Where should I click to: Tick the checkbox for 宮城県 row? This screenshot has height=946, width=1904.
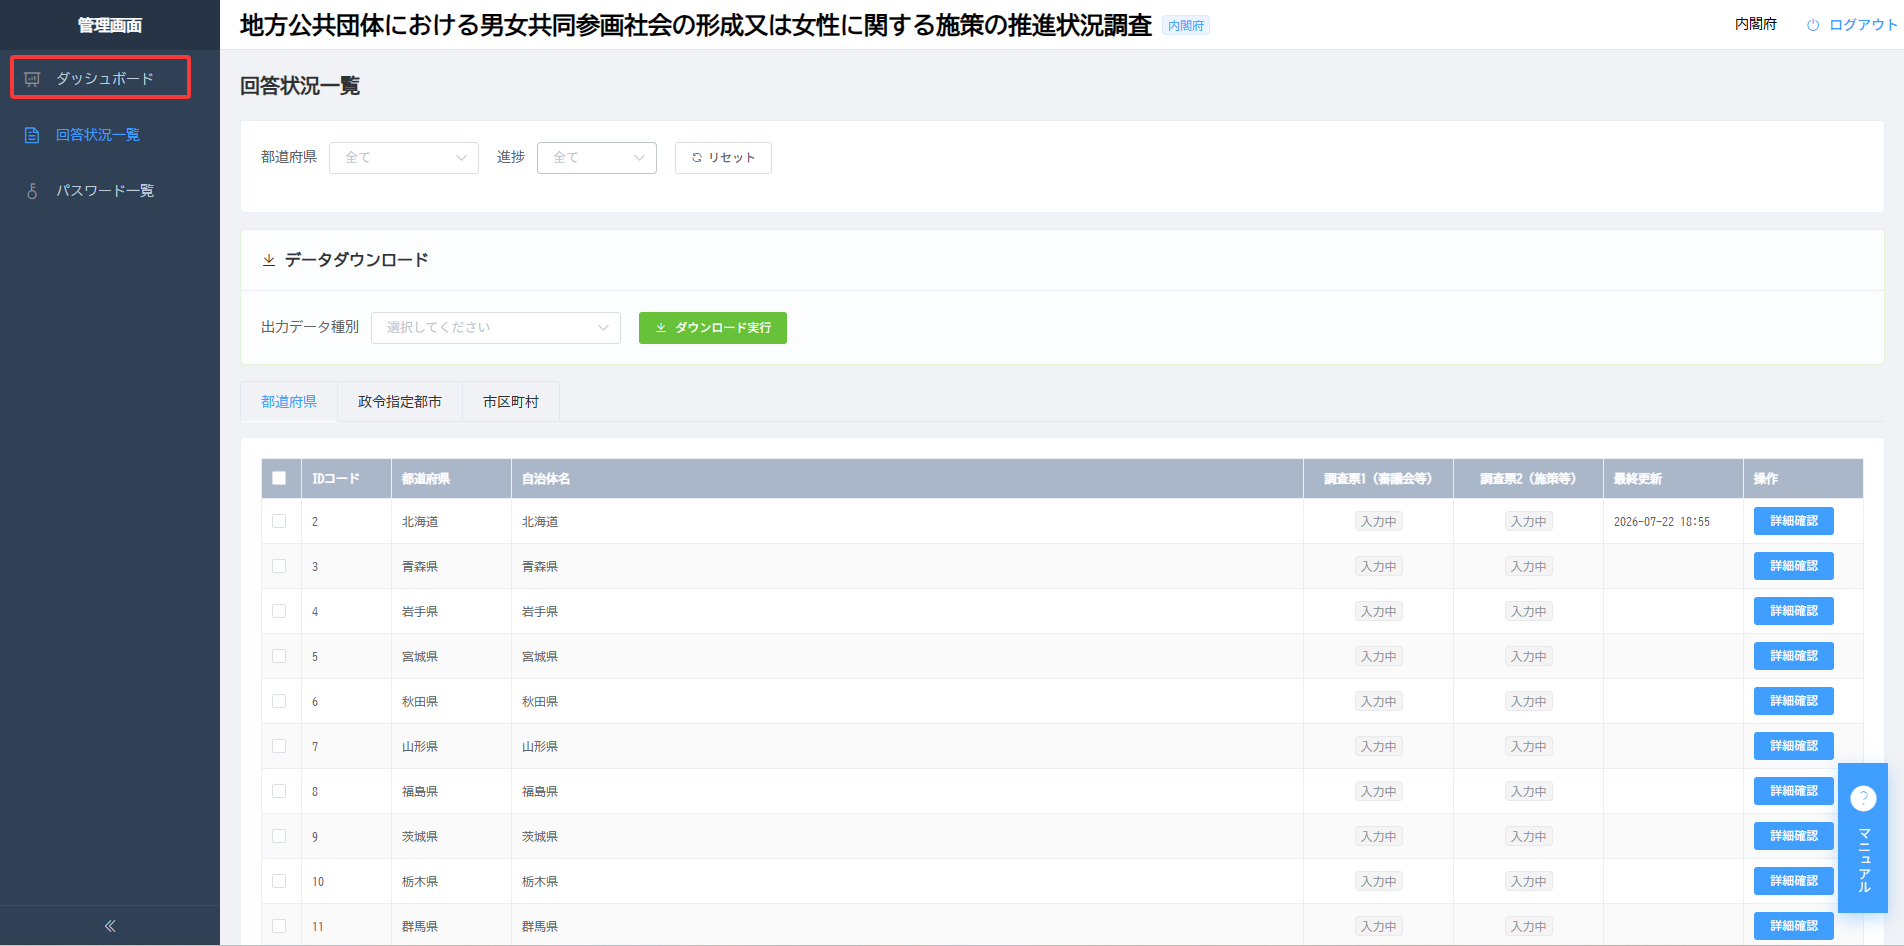click(x=279, y=656)
